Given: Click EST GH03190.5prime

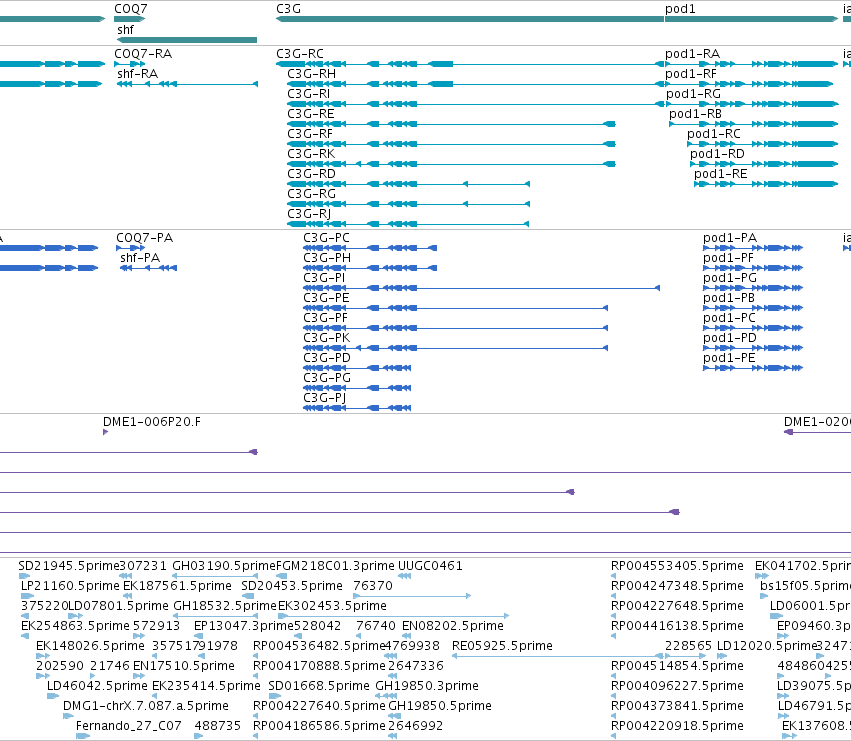Looking at the screenshot, I should tap(224, 566).
